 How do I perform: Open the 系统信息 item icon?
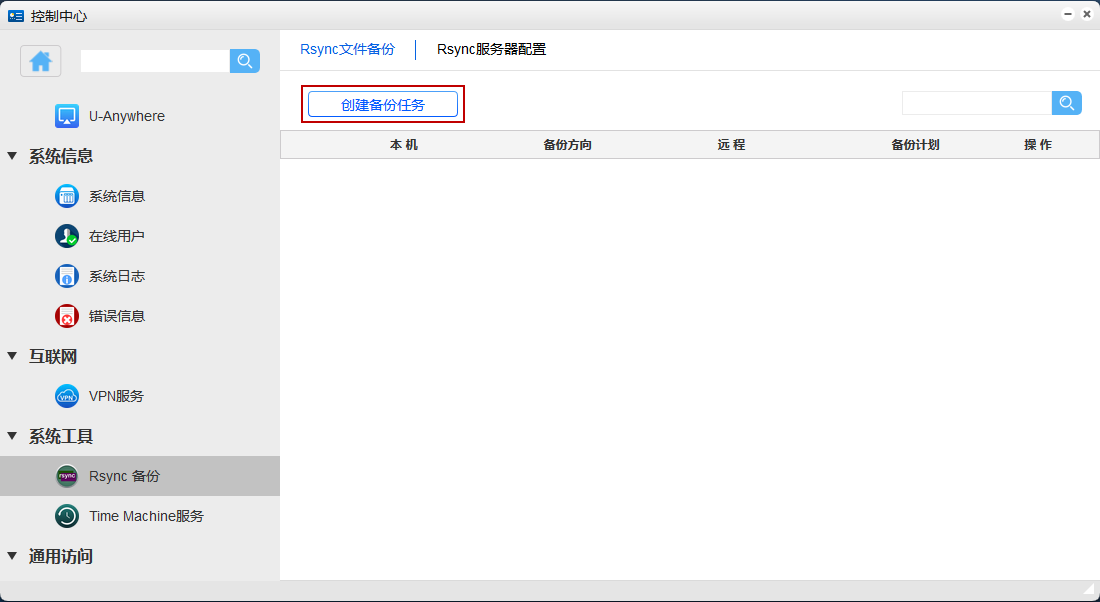[67, 196]
